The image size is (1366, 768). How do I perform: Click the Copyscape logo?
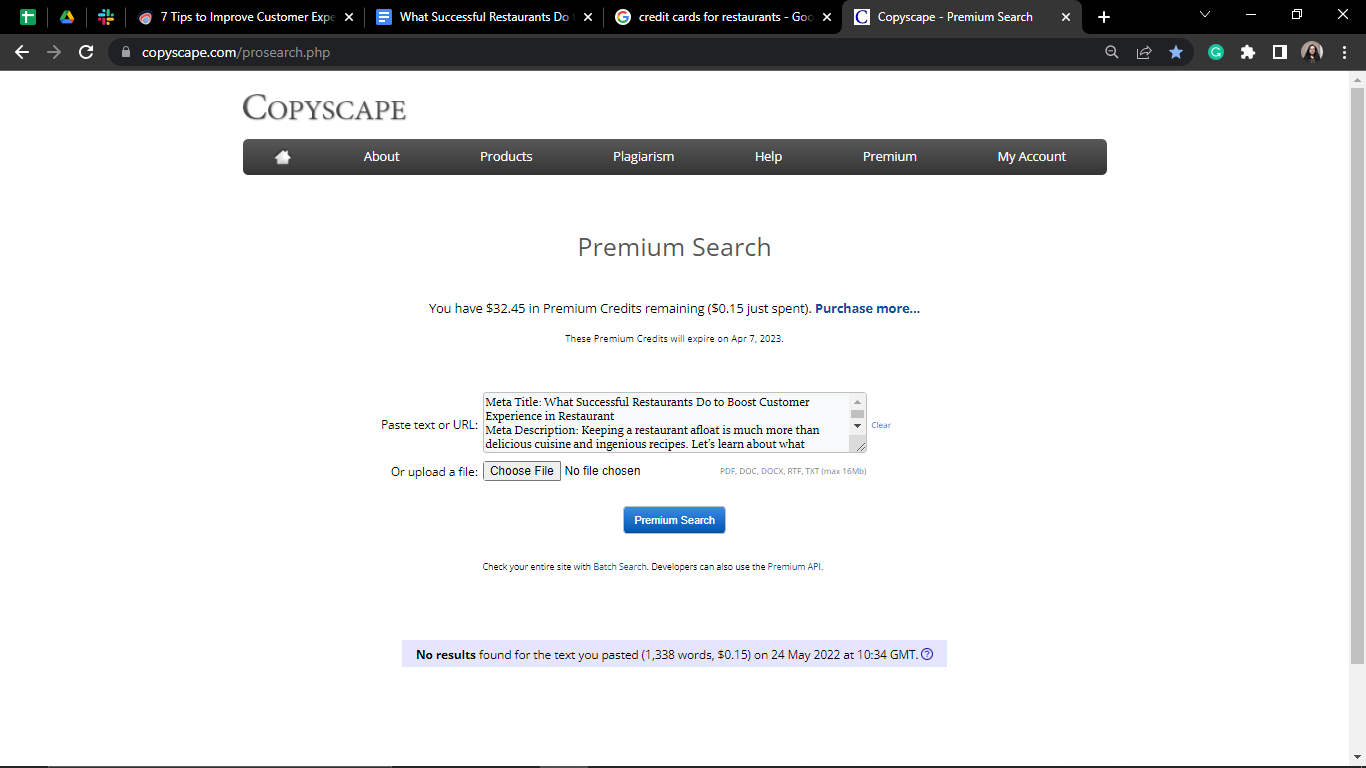point(324,107)
